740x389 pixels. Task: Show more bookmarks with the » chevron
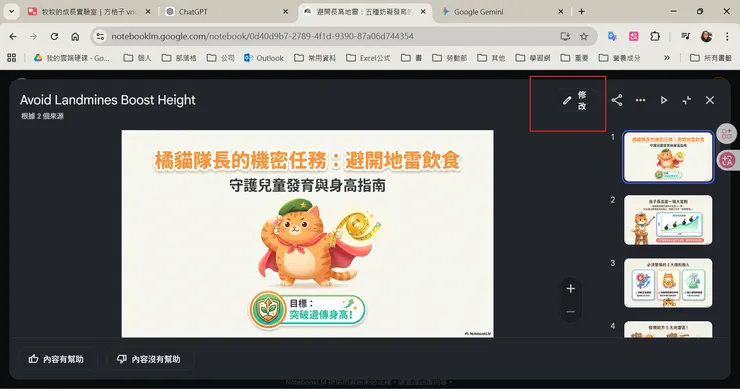(x=667, y=58)
